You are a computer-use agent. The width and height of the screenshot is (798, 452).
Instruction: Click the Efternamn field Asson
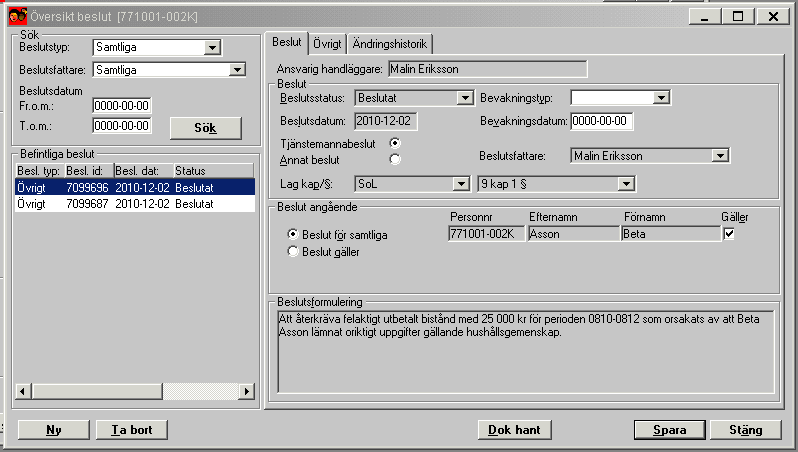coord(574,234)
